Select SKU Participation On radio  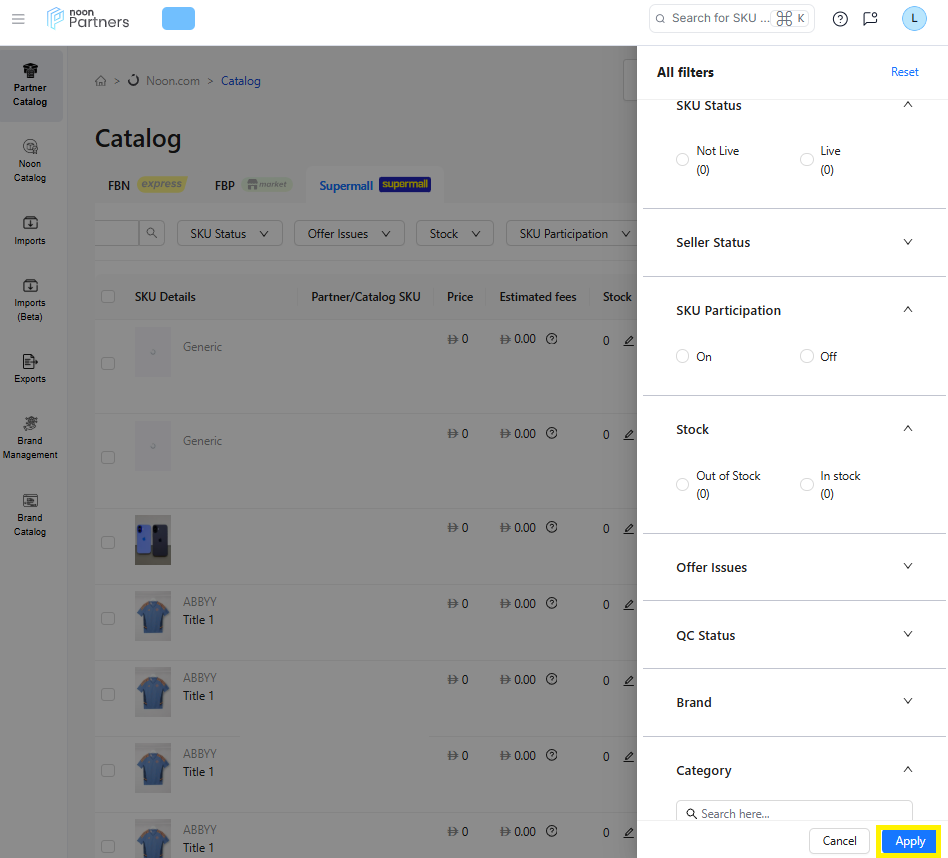coord(683,356)
